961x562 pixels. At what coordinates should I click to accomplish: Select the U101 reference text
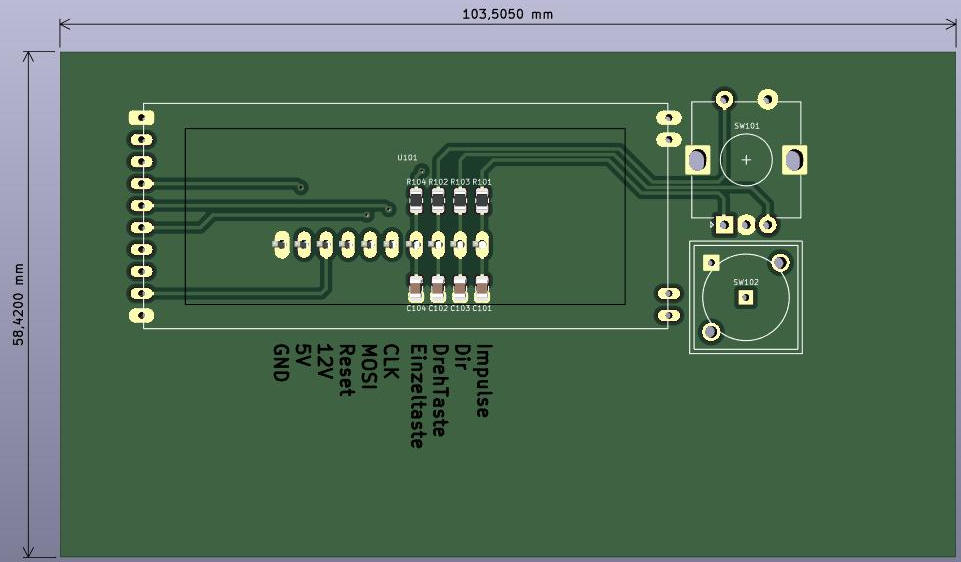407,158
